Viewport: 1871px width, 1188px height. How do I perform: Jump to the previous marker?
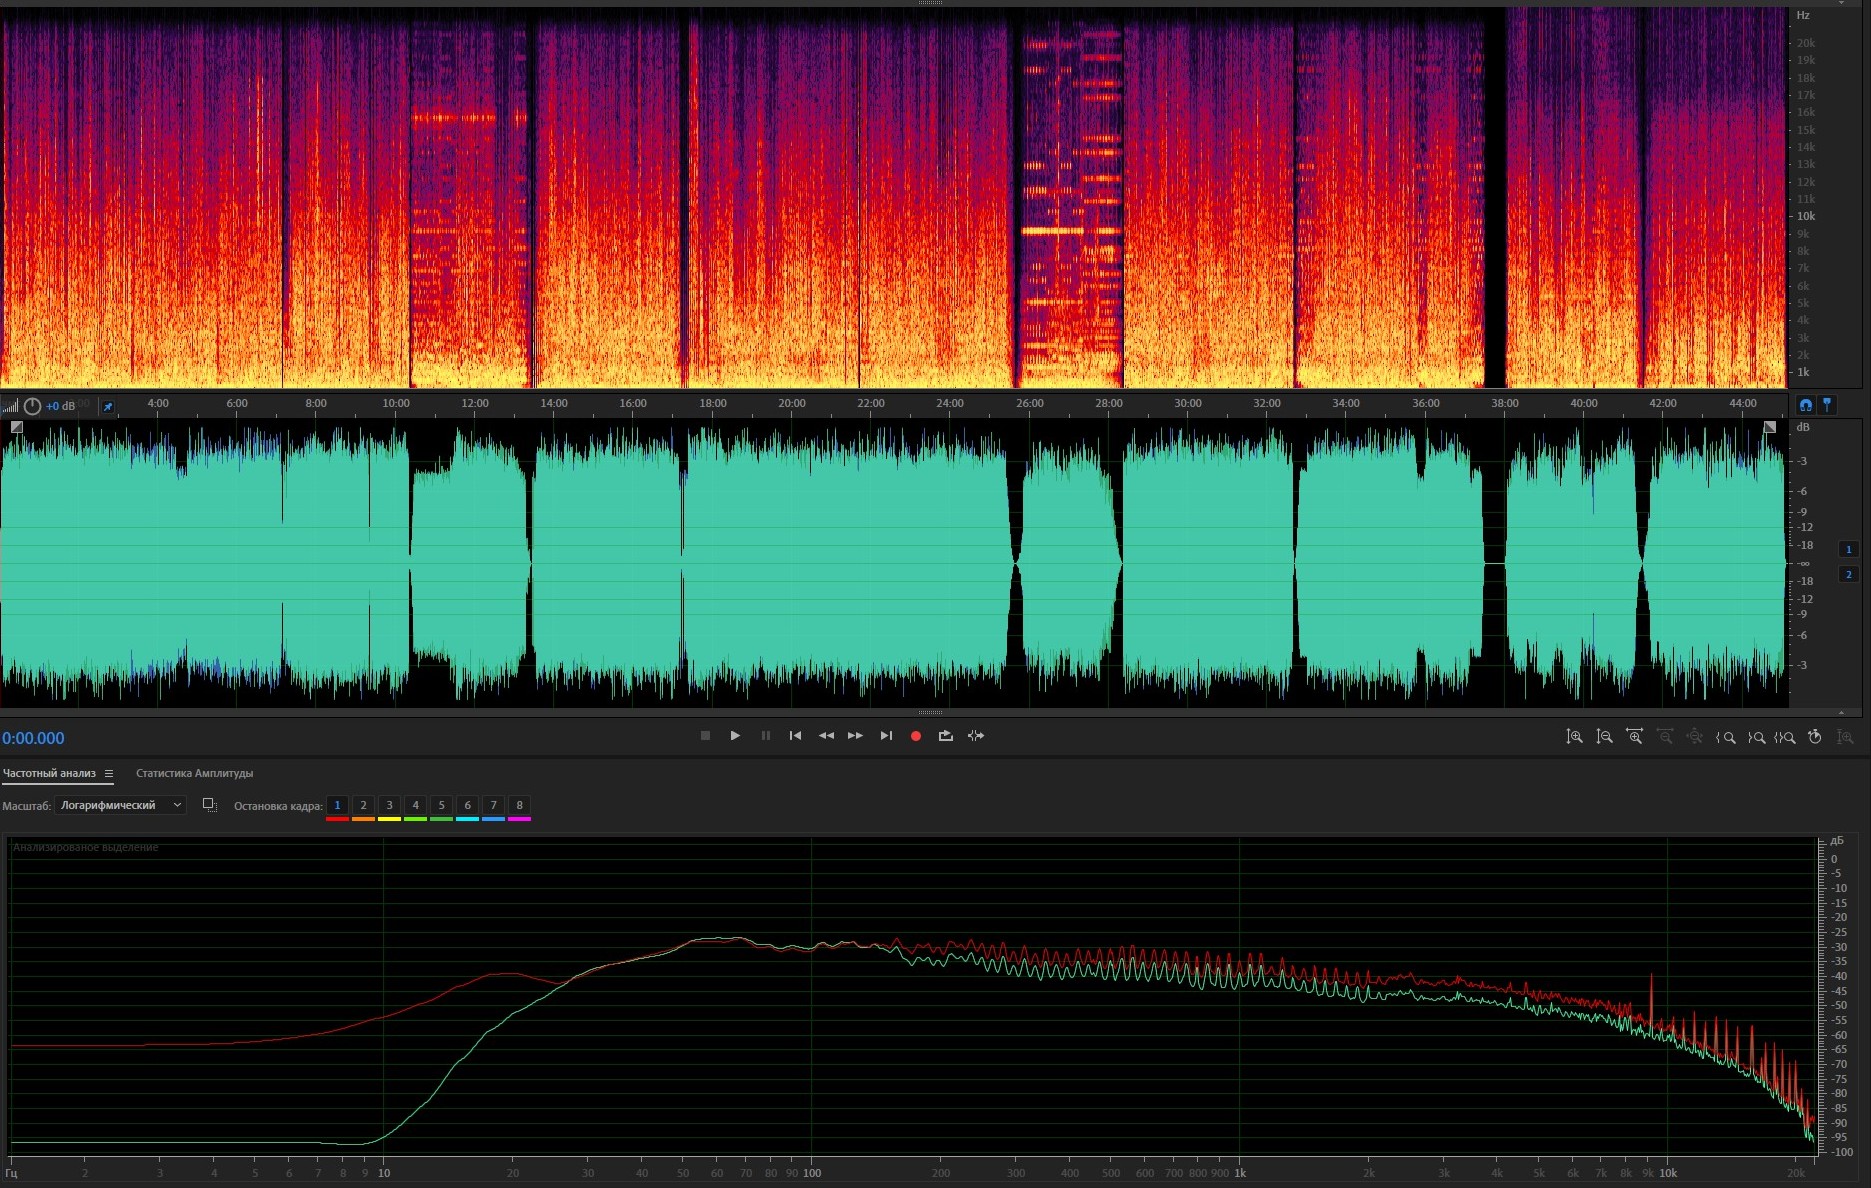(x=795, y=736)
